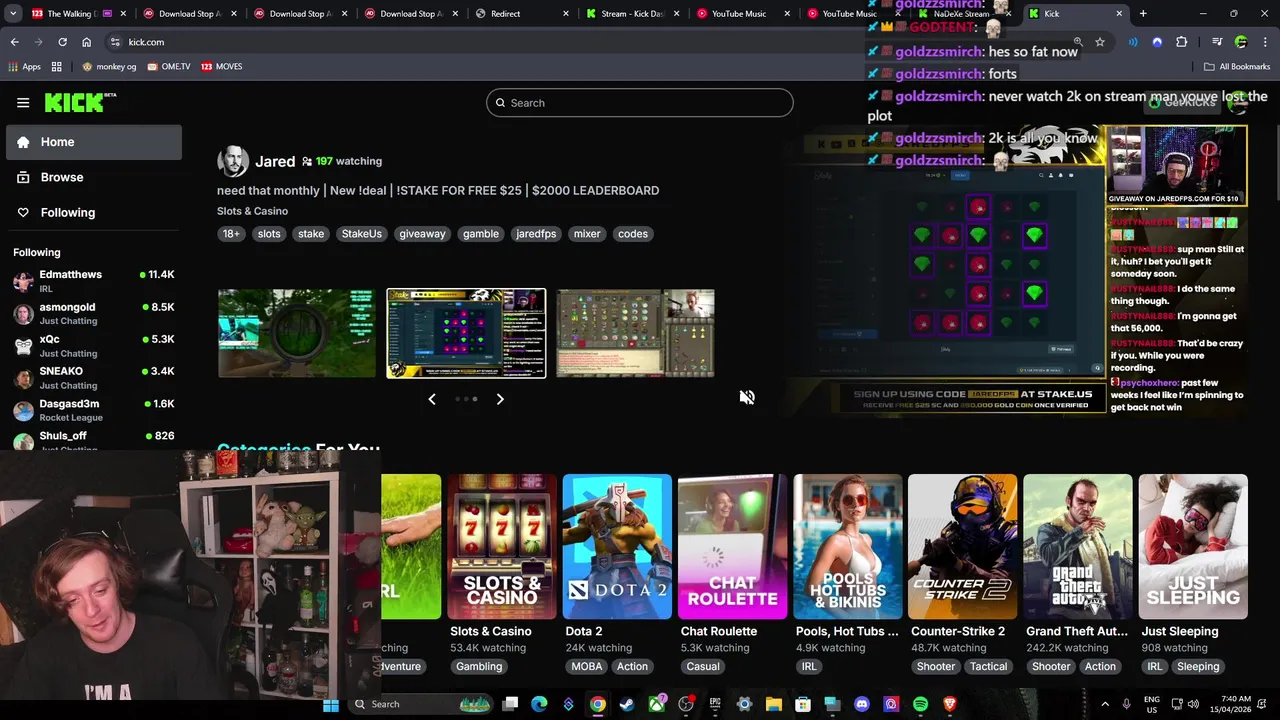Go to previous featured stream with left arrow
Image resolution: width=1280 pixels, height=720 pixels.
coord(432,399)
